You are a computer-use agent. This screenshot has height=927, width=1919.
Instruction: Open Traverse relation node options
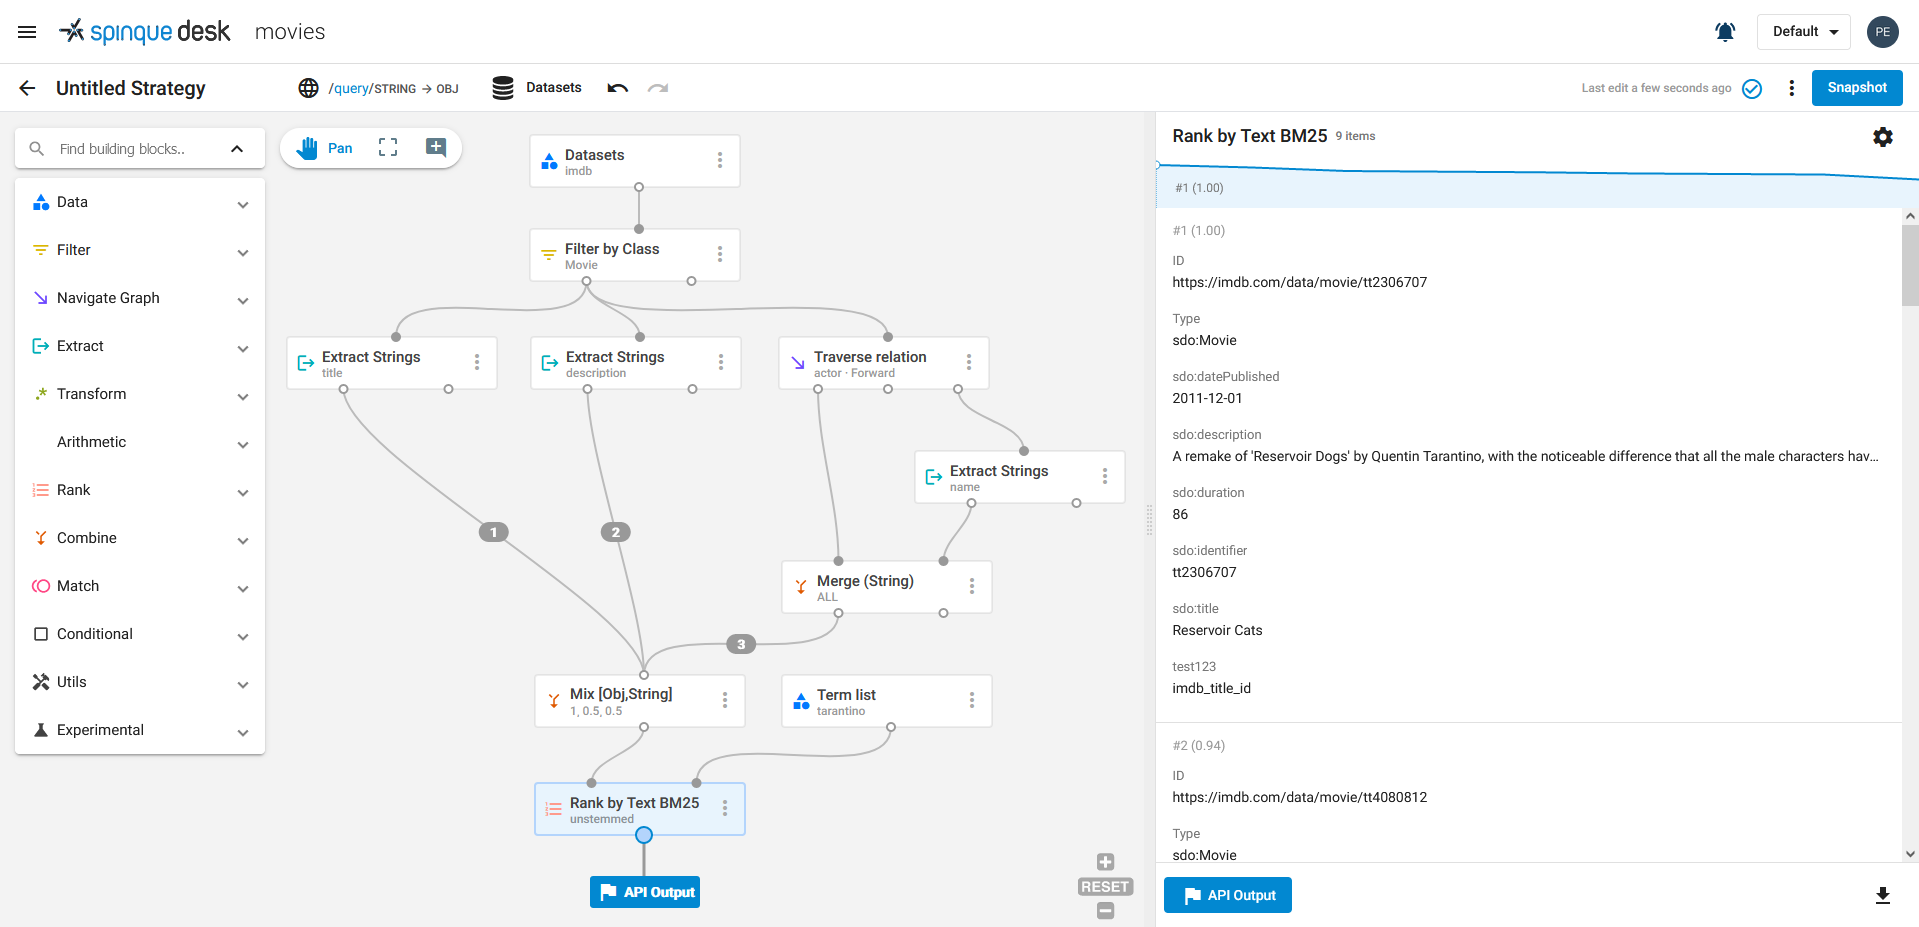(x=969, y=362)
